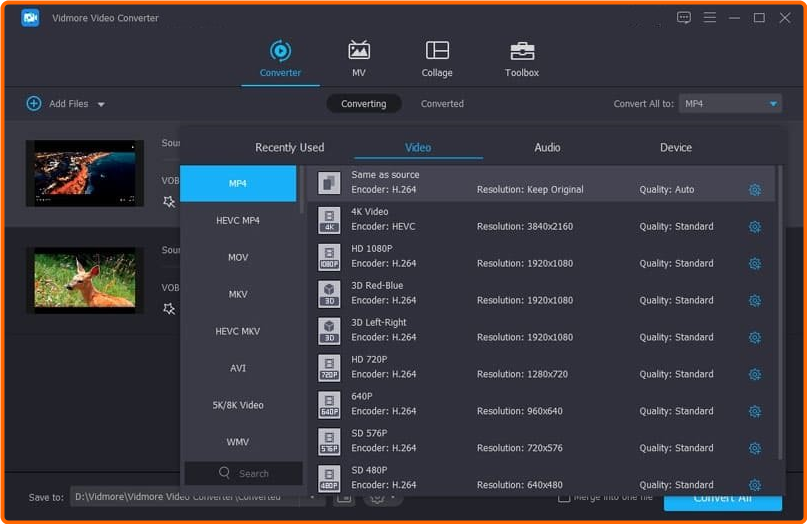Open settings gear for 3D Red-Blue preset
The height and width of the screenshot is (524, 807).
[x=755, y=301]
